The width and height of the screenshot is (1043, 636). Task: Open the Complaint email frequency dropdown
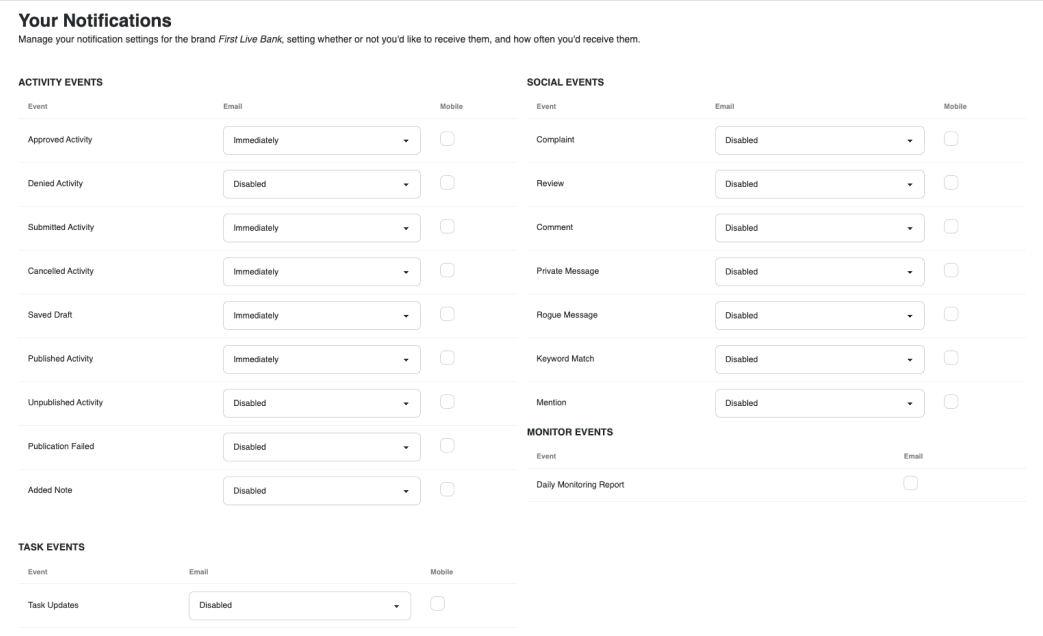tap(819, 141)
